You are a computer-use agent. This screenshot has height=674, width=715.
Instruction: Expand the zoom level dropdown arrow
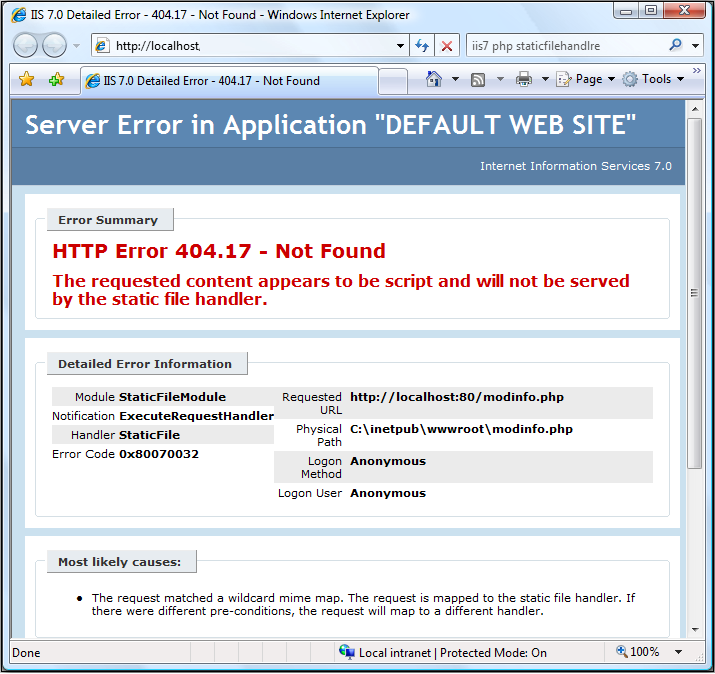pos(679,652)
